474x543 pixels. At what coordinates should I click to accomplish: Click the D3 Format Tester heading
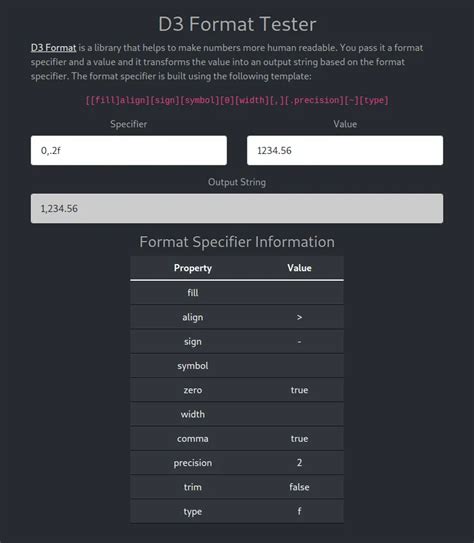tap(237, 24)
